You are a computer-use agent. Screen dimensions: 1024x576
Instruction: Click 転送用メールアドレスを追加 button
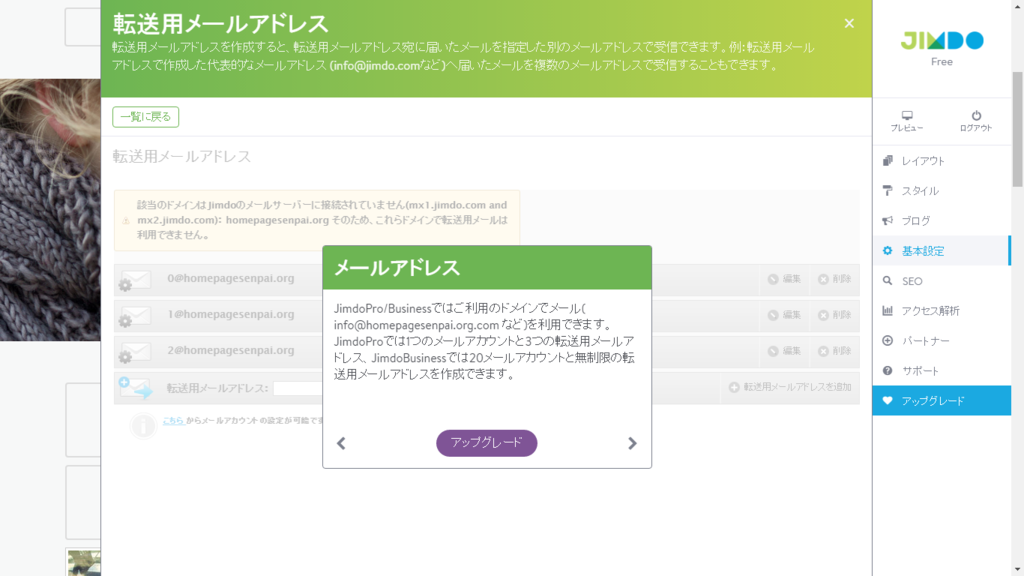[790, 387]
